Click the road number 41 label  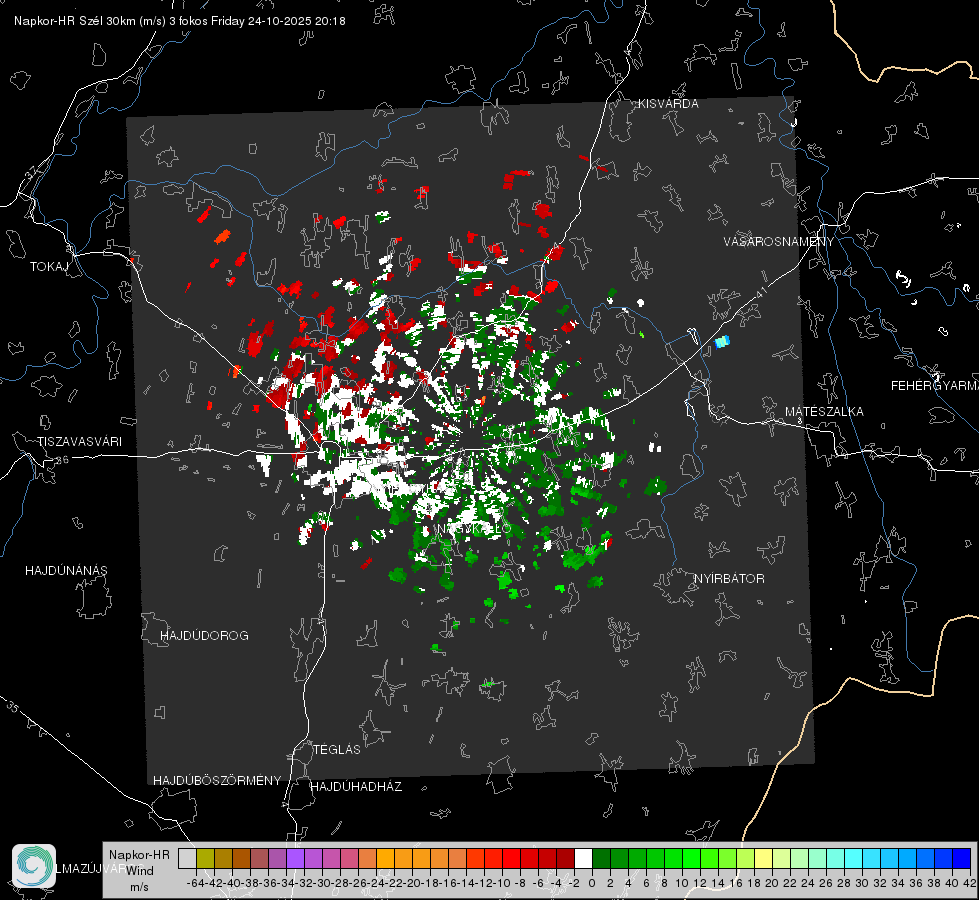point(760,292)
